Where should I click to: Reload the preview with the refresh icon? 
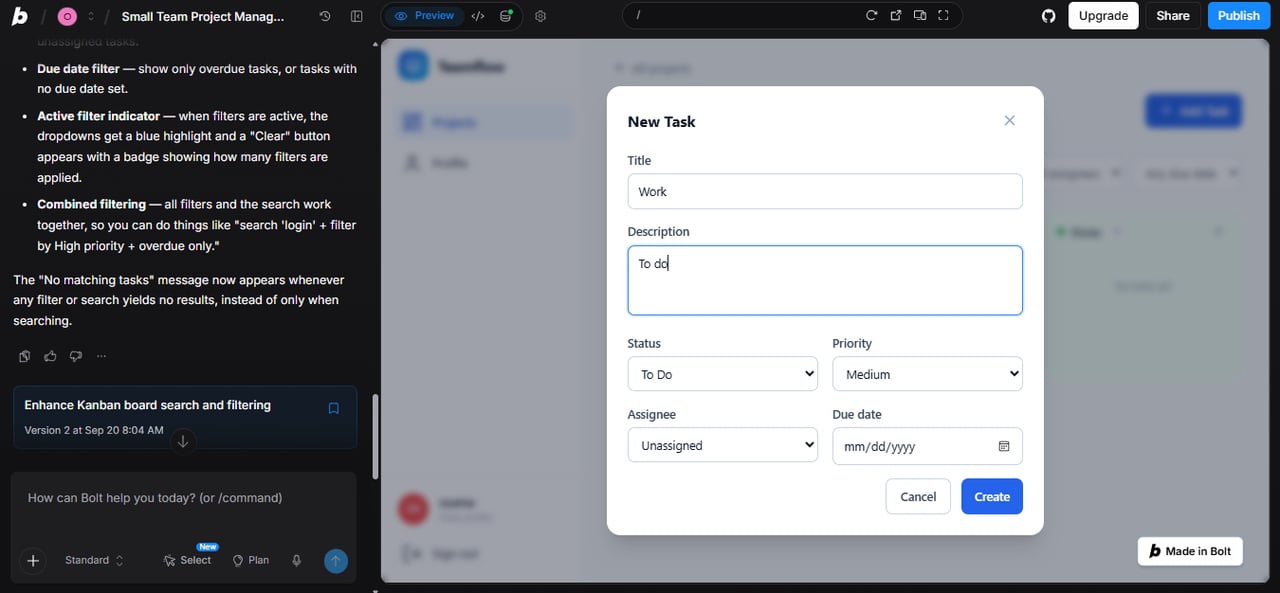pos(871,16)
